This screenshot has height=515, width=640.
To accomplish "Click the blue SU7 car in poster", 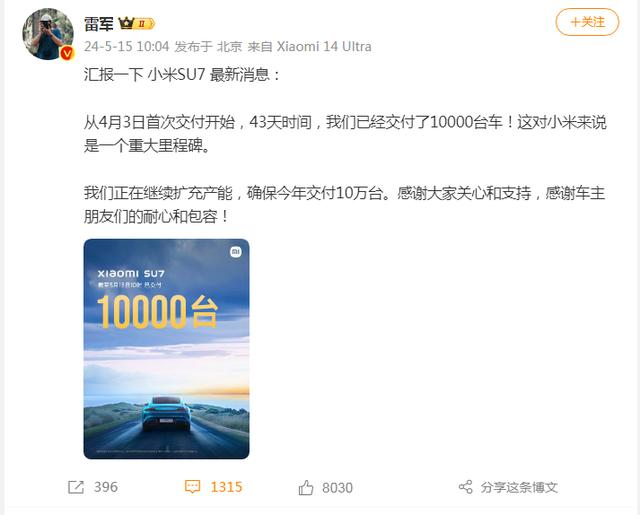I will (166, 413).
